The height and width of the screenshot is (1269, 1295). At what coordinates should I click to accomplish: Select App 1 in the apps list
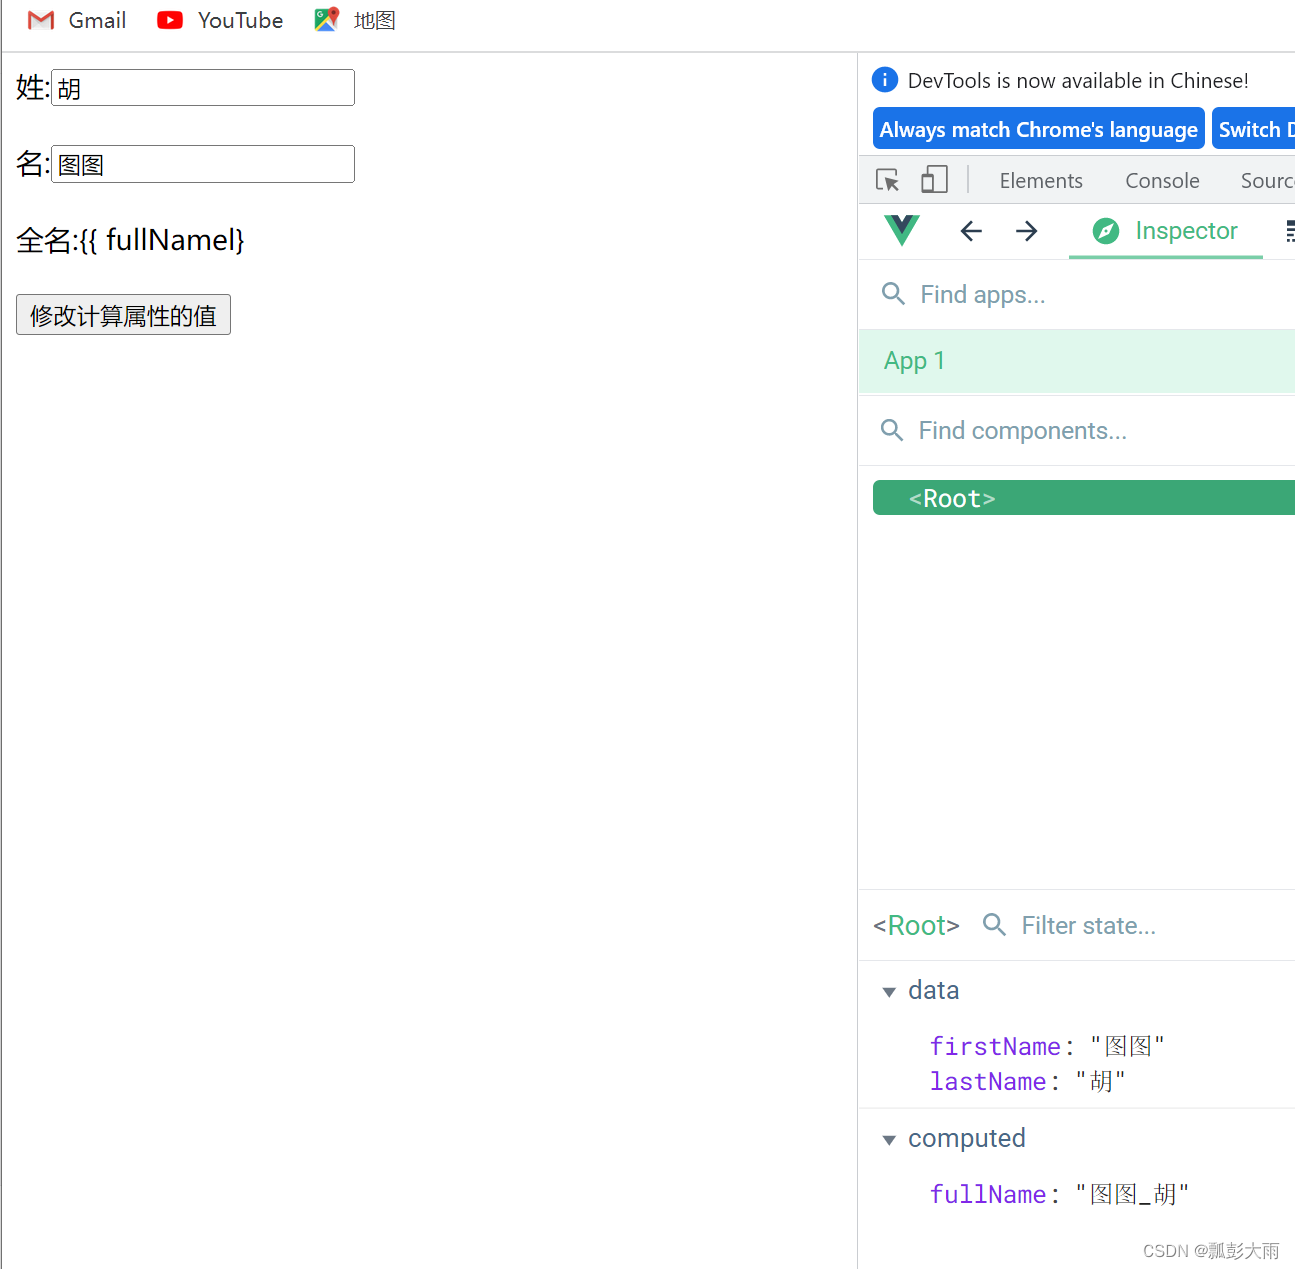(914, 361)
